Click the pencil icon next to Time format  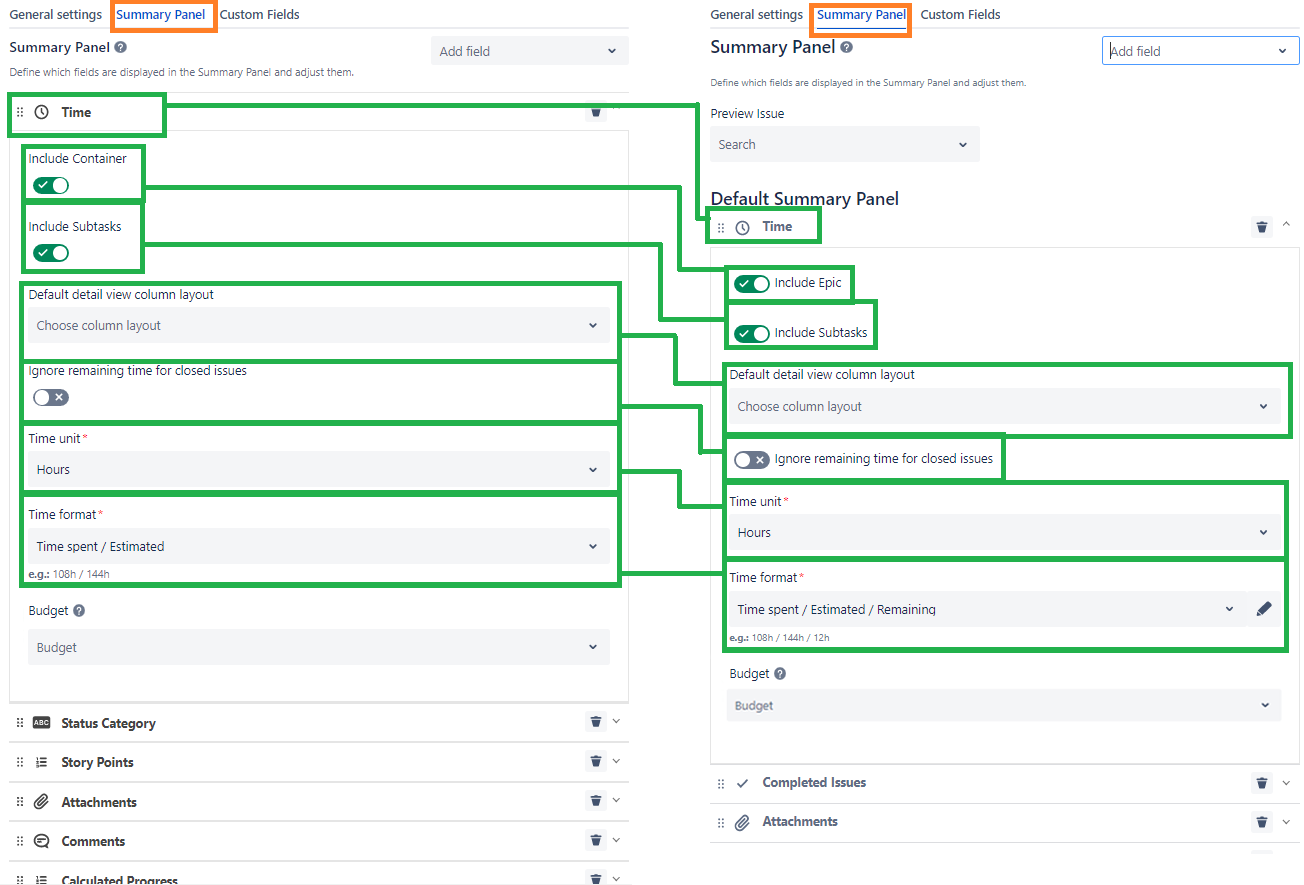coord(1264,607)
